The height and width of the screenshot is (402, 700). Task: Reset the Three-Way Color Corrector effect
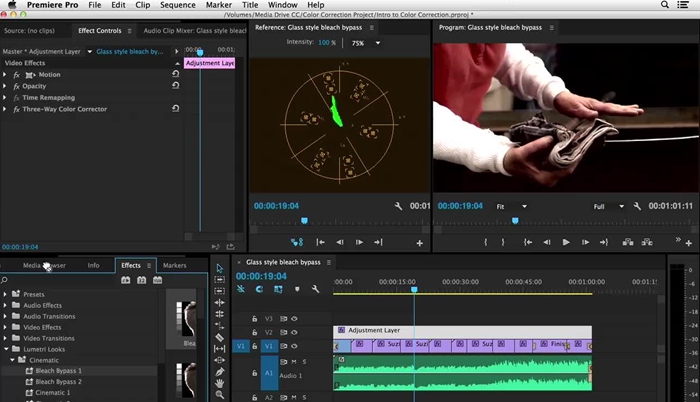(x=176, y=109)
